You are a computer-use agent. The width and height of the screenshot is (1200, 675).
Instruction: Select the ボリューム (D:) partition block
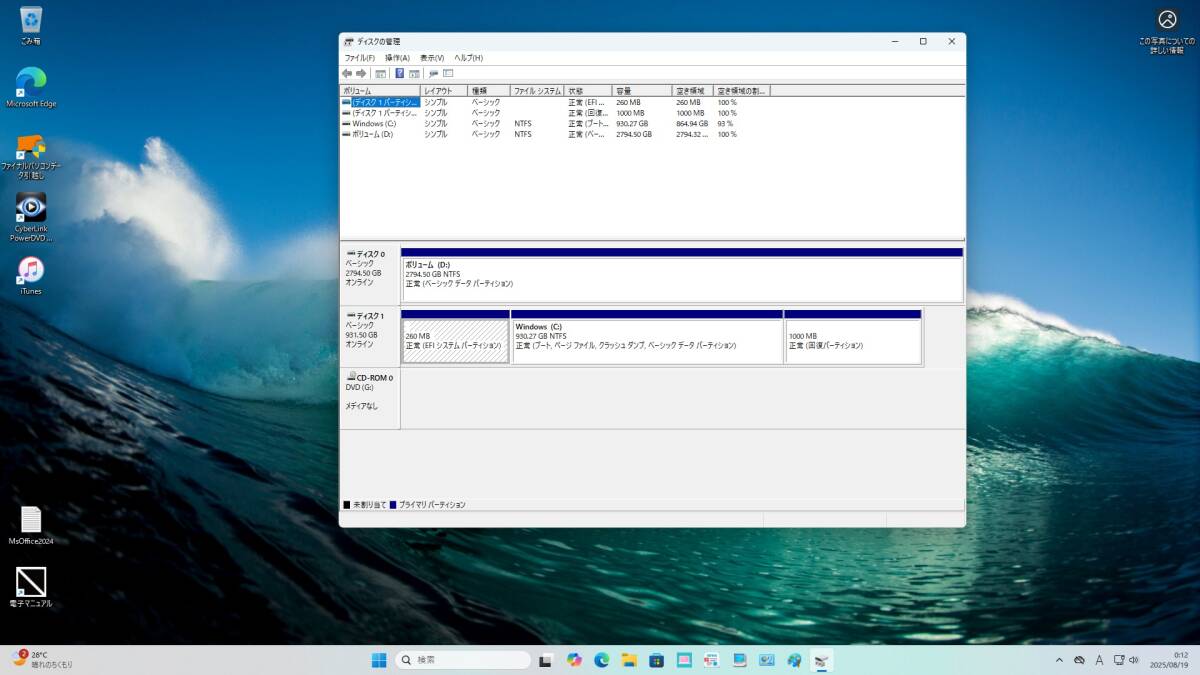pos(682,279)
